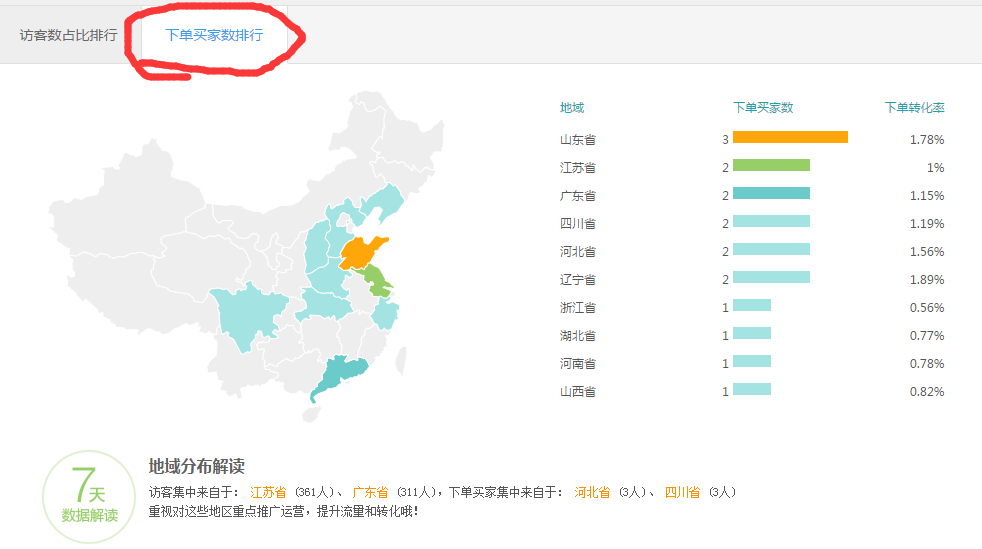Select 河南省 row label
This screenshot has width=982, height=549.
578,364
